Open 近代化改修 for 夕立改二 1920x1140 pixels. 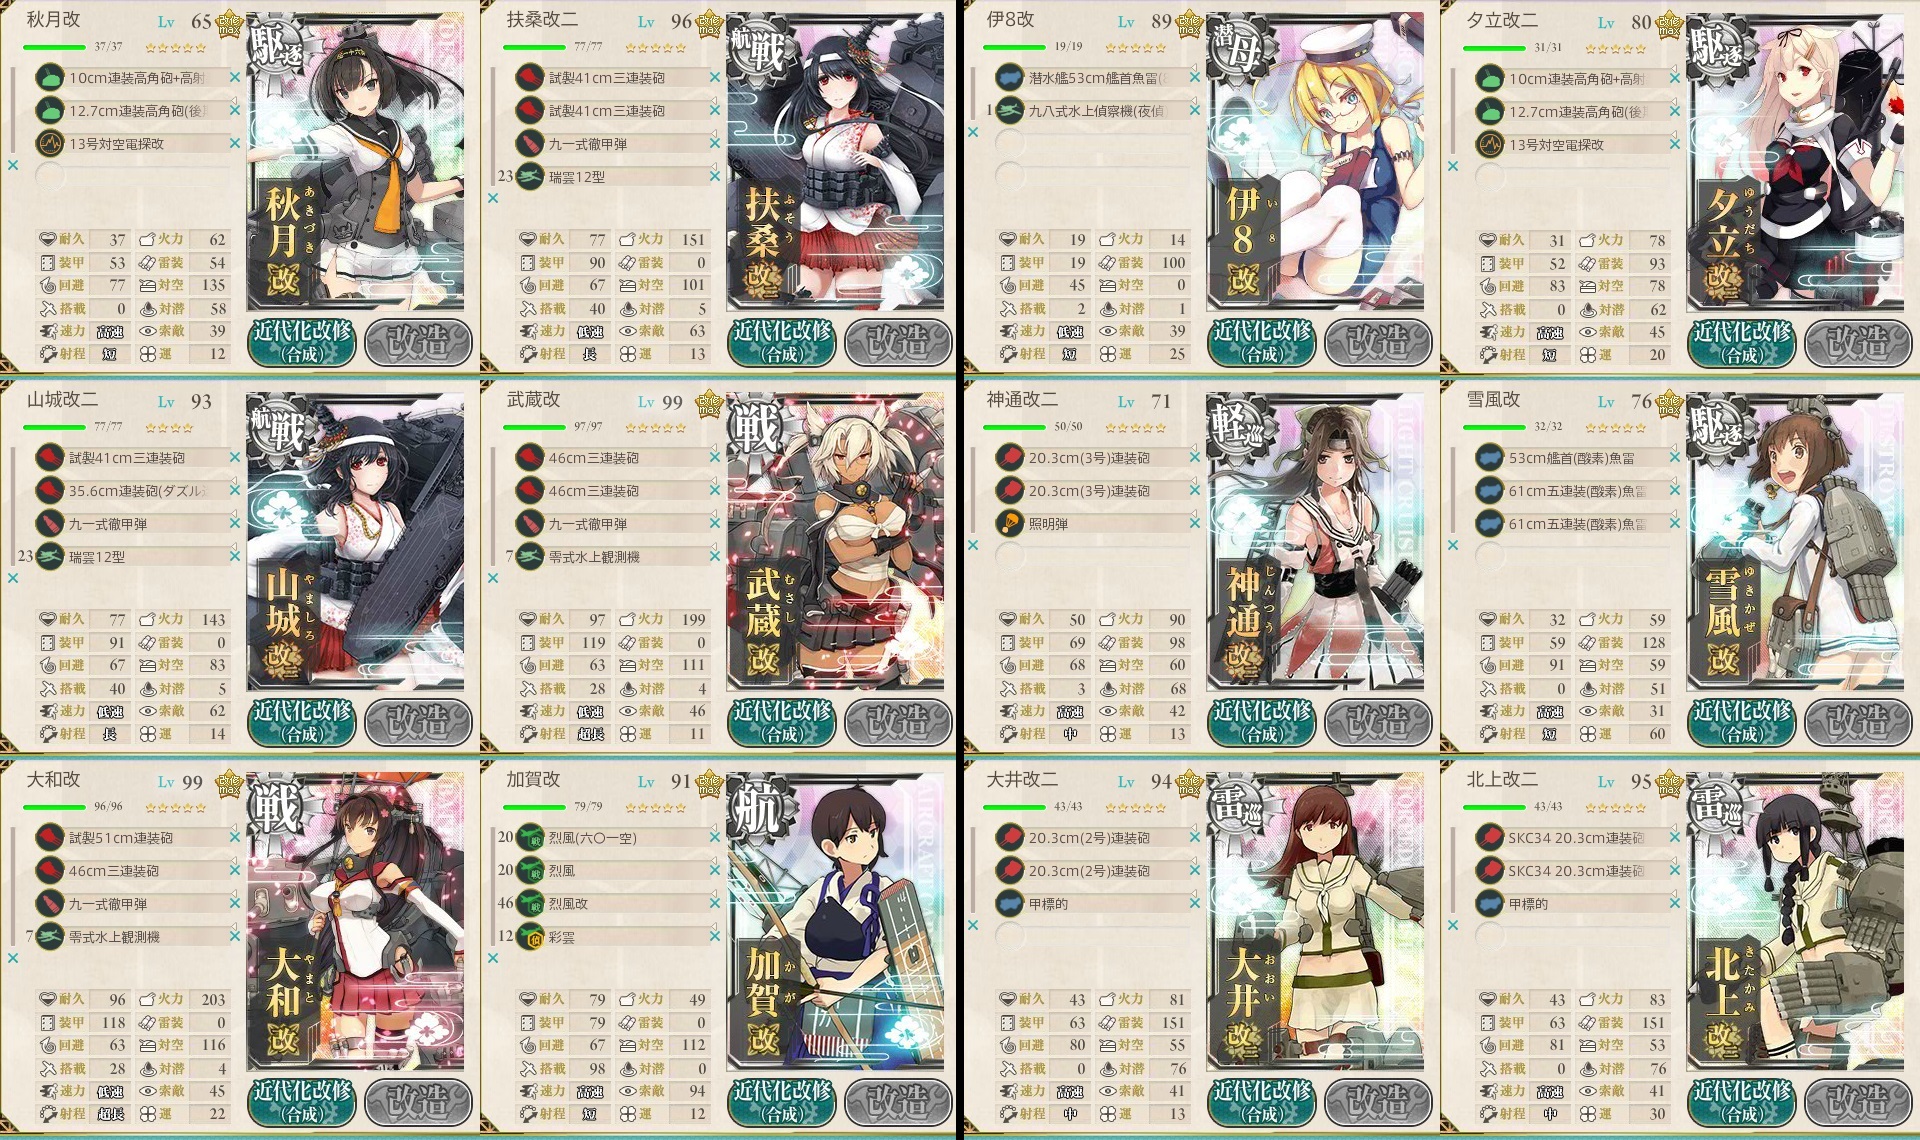tap(1742, 342)
